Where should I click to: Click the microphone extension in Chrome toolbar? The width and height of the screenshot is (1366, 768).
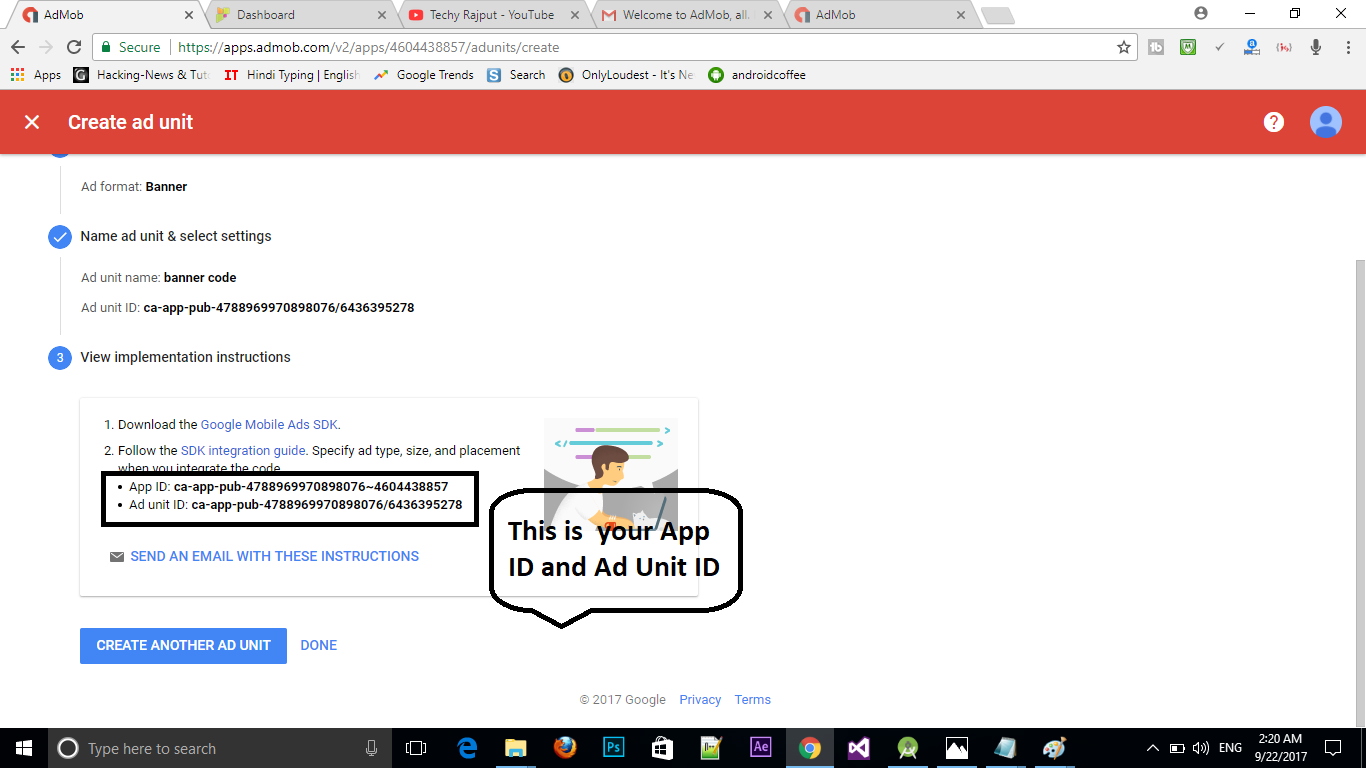[1316, 47]
